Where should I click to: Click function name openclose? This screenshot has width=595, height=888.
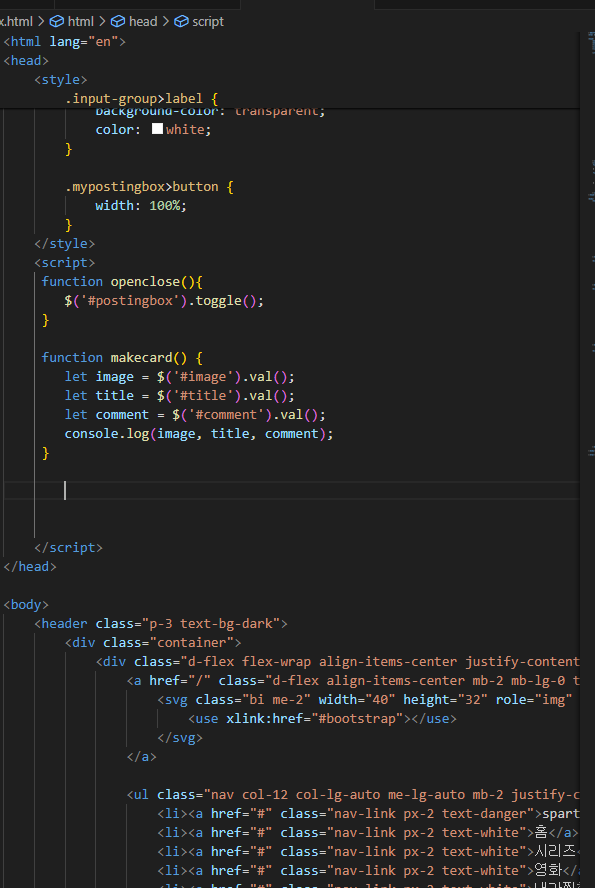click(x=145, y=281)
